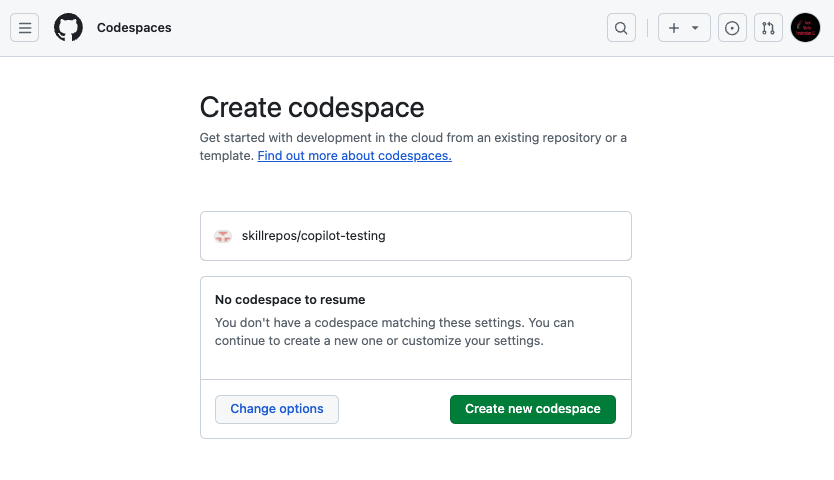Image resolution: width=834 pixels, height=480 pixels.
Task: Click the skillrepos organization avatar icon
Action: pos(223,236)
